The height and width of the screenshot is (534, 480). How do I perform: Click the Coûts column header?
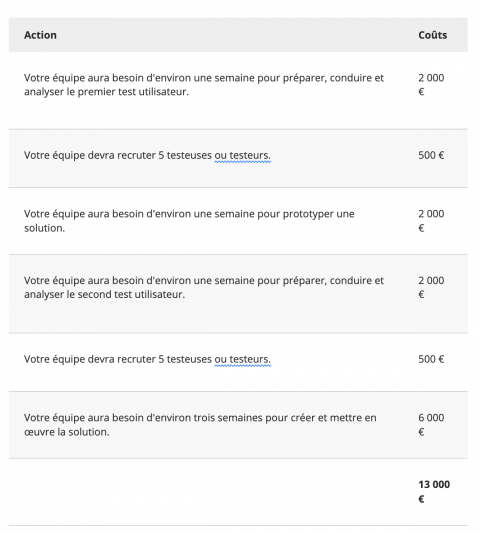tap(432, 35)
